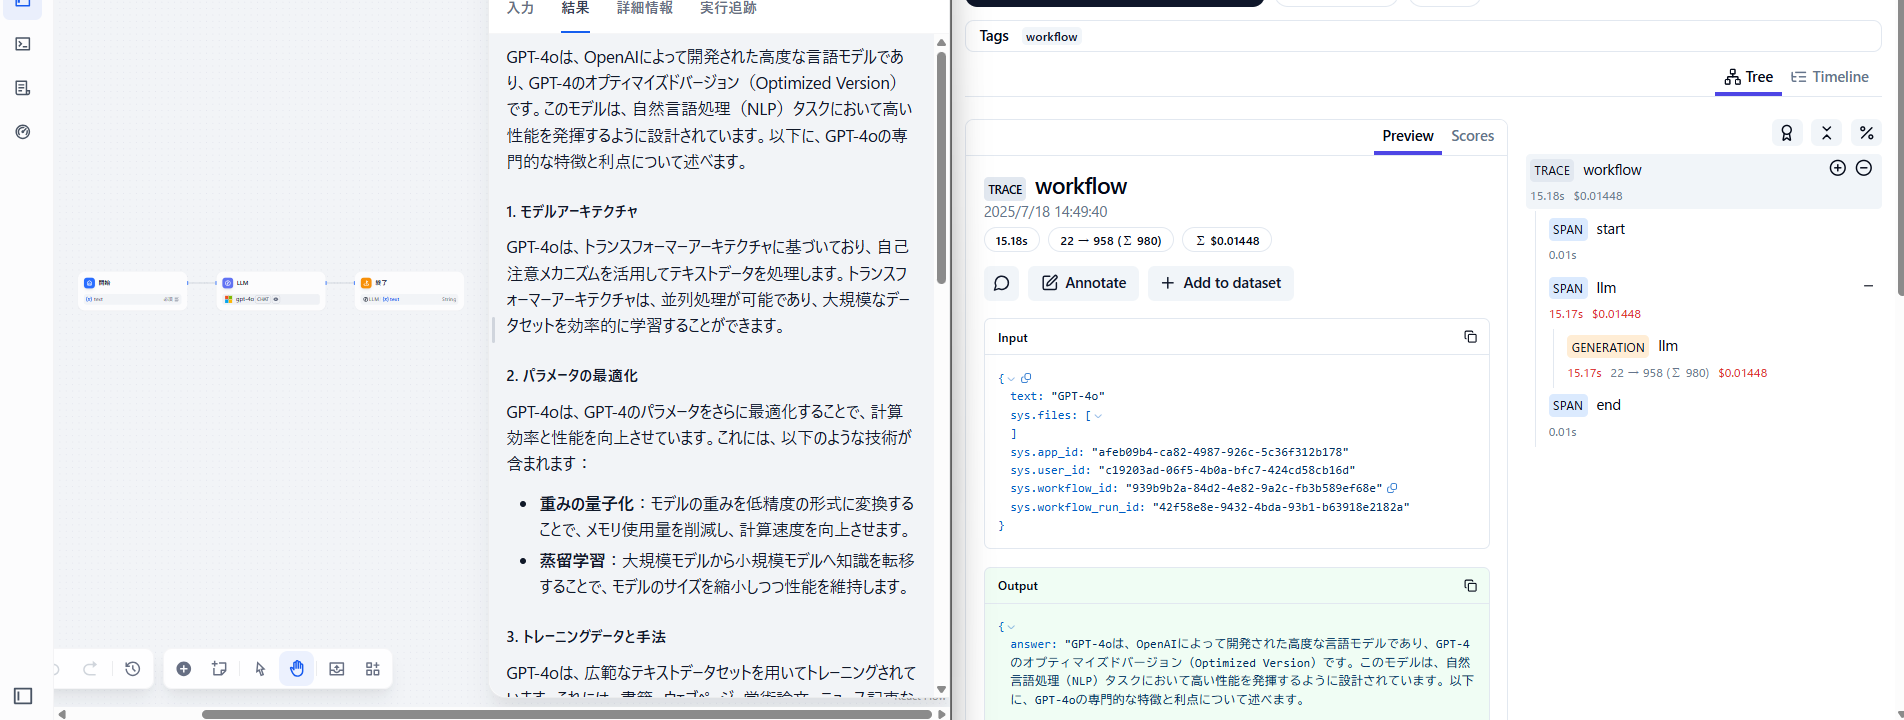Collapse all nodes with minus circle
The width and height of the screenshot is (1904, 720).
(x=1864, y=168)
